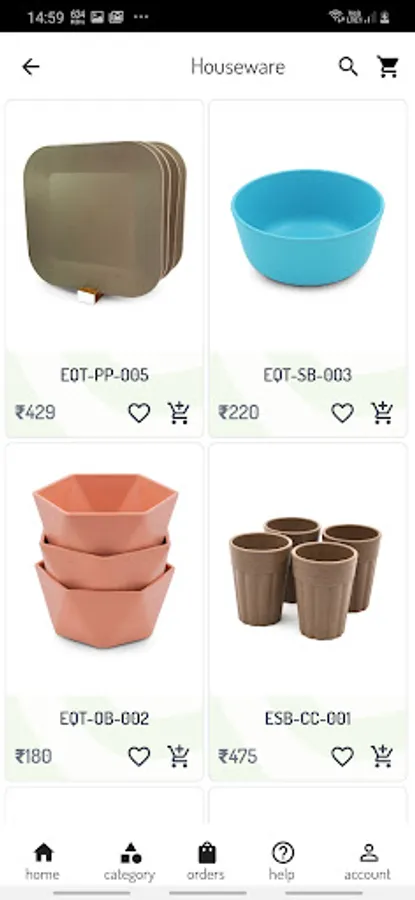415x900 pixels.
Task: Open search with magnifier icon
Action: [x=348, y=67]
